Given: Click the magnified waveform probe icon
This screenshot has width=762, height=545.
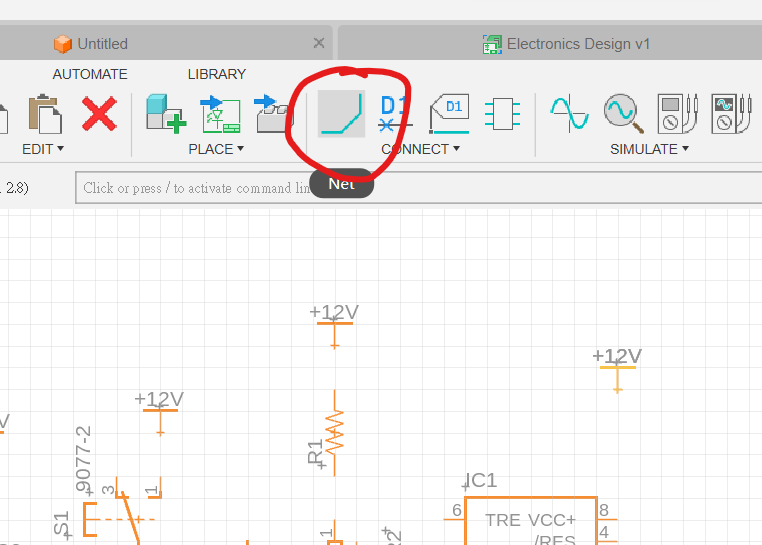Looking at the screenshot, I should [x=622, y=113].
